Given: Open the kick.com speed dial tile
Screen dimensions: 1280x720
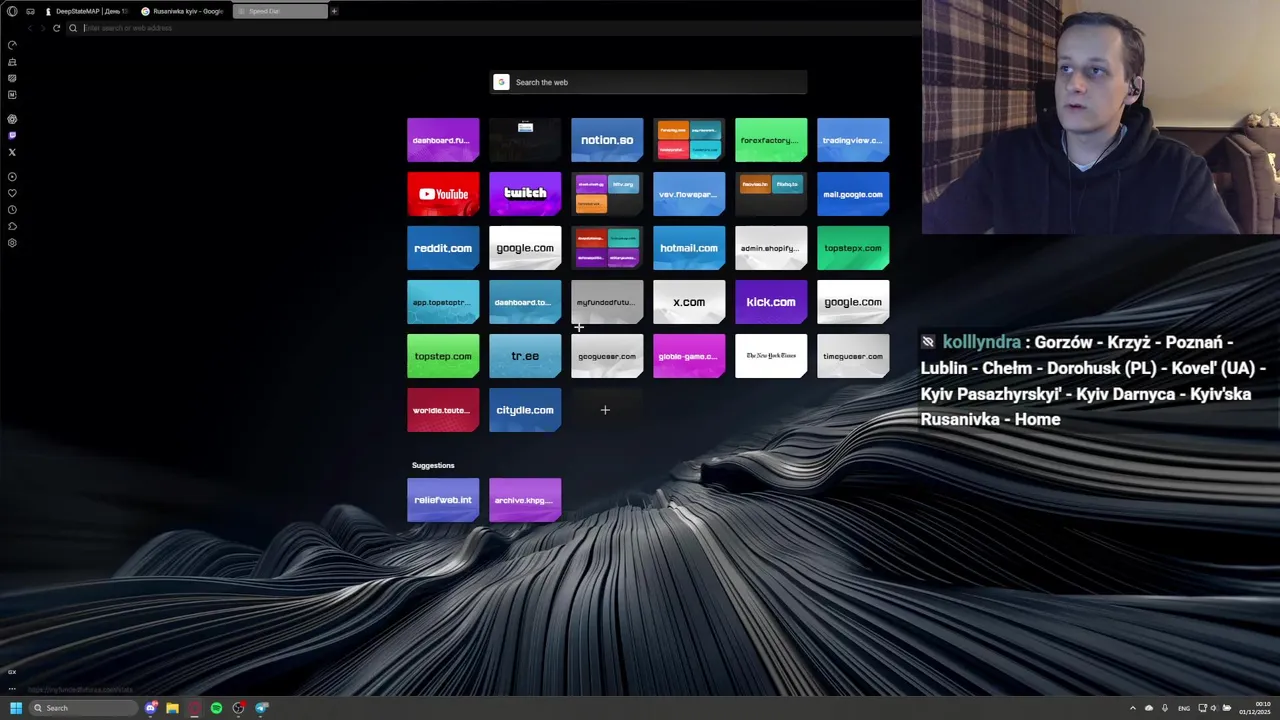Looking at the screenshot, I should click(771, 302).
